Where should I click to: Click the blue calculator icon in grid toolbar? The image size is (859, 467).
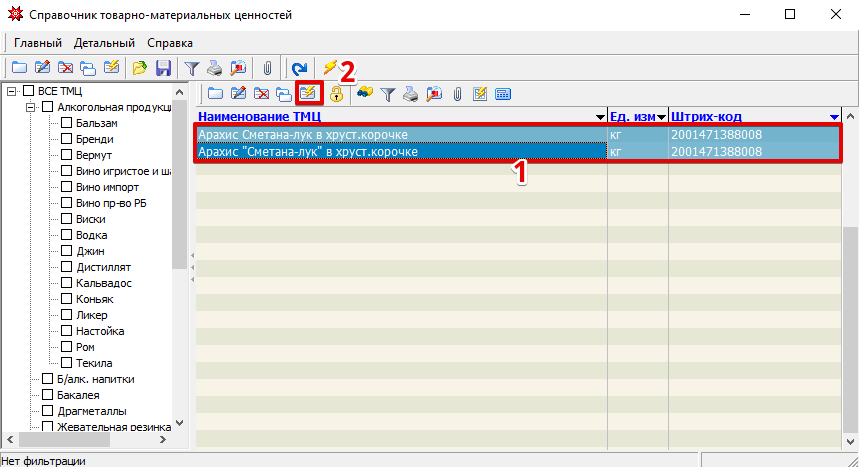pos(503,94)
